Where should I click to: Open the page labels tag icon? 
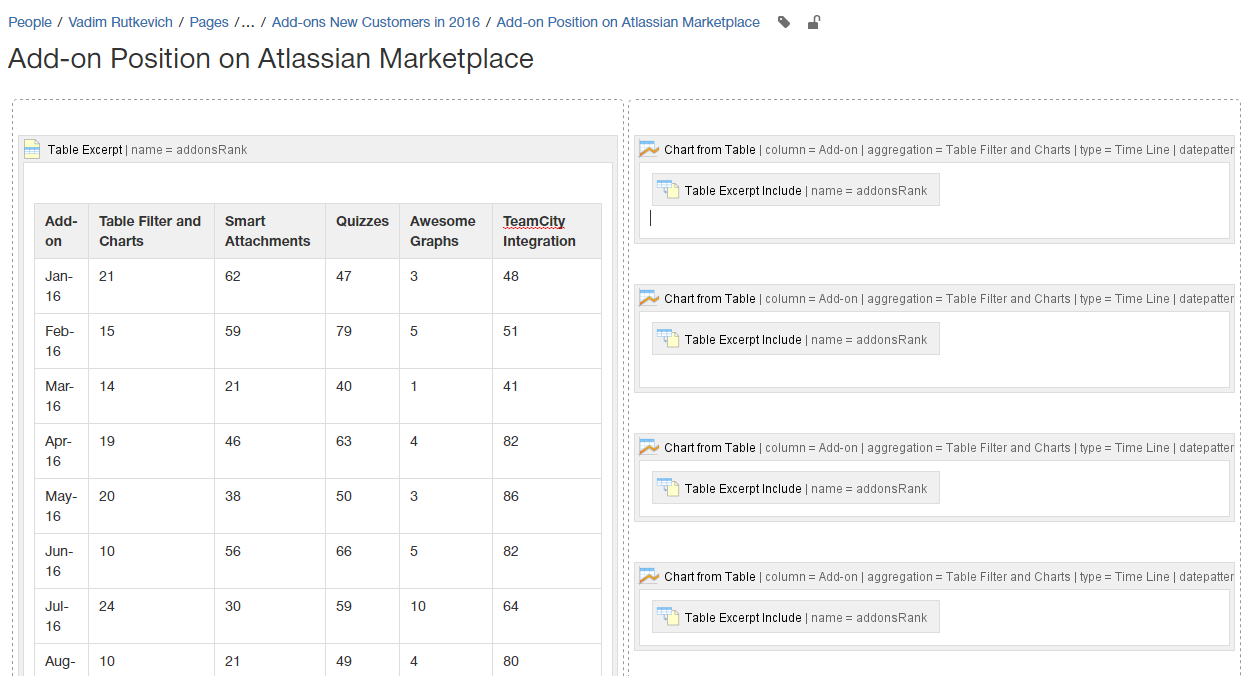tap(783, 21)
